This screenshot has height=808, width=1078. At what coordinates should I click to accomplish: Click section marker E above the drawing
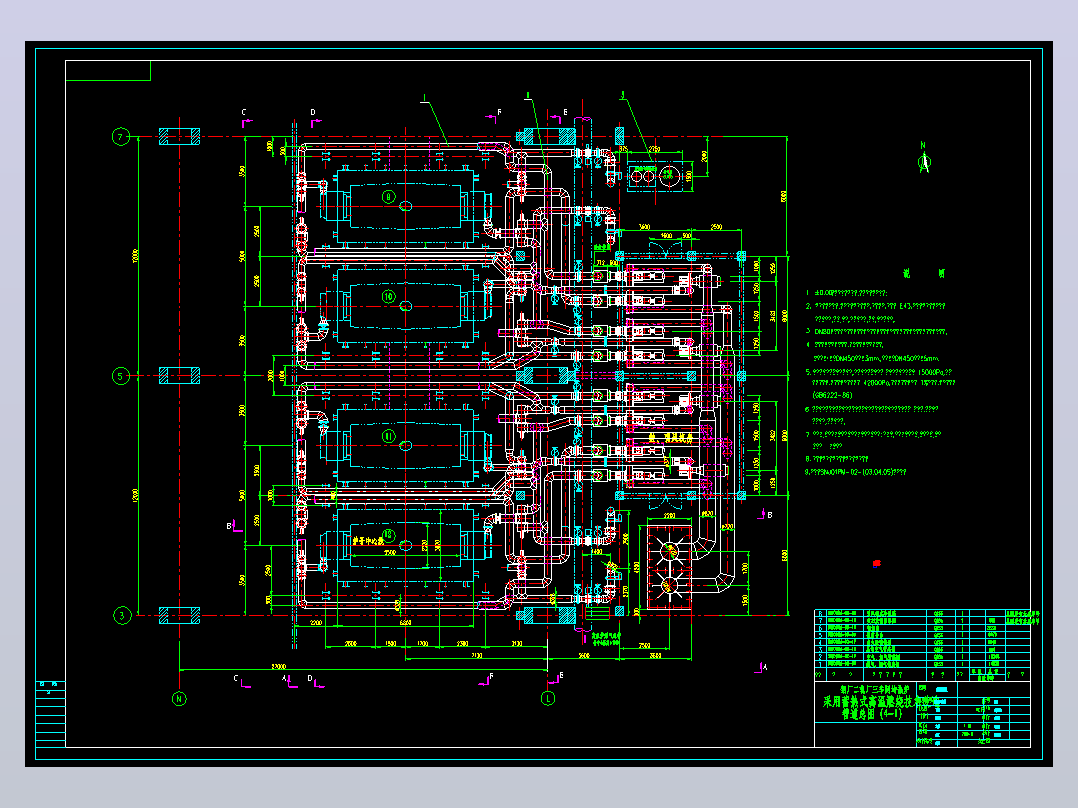coord(560,116)
